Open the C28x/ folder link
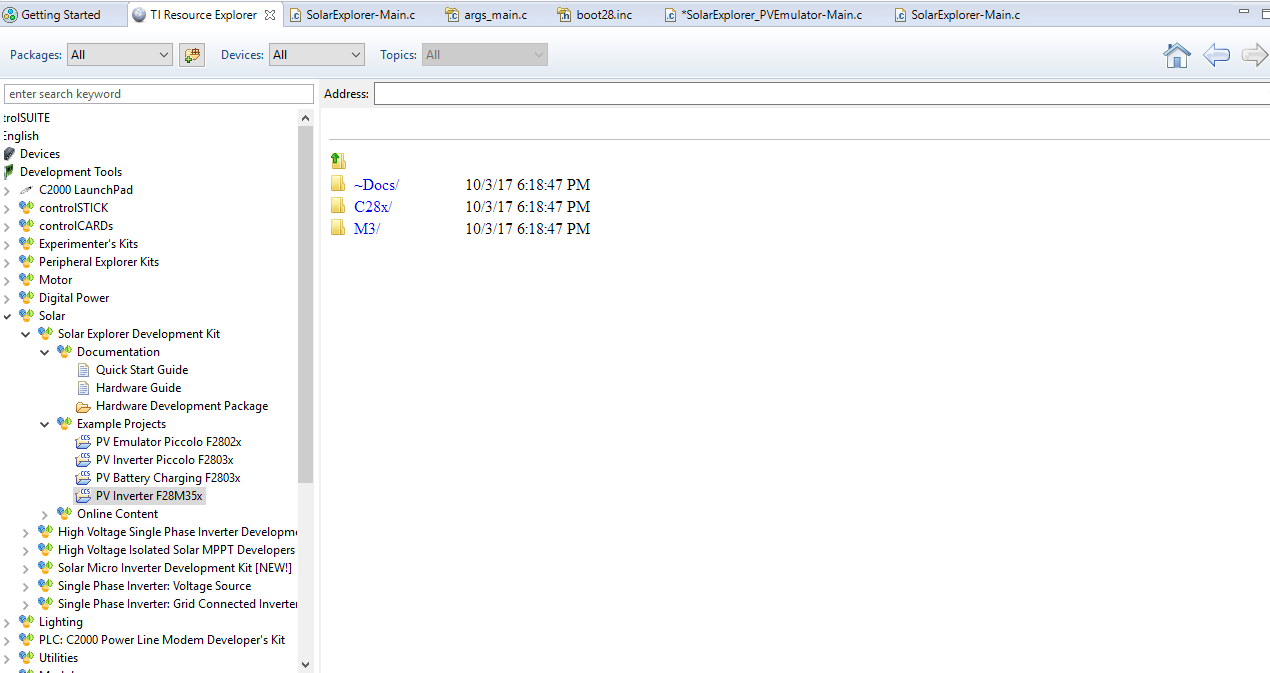 [373, 207]
